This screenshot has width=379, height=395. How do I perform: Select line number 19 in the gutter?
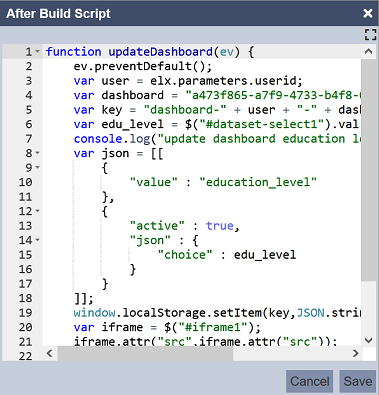point(25,313)
